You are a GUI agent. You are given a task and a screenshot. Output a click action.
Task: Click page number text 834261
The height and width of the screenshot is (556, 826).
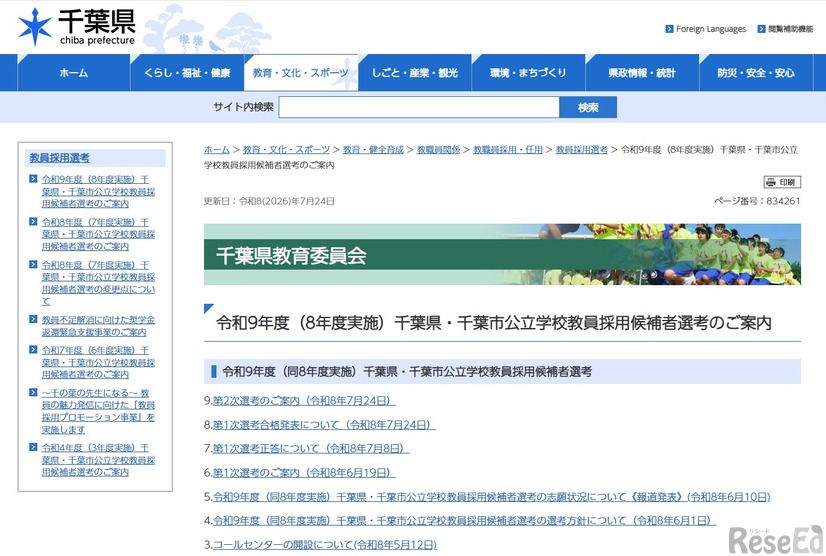point(783,201)
